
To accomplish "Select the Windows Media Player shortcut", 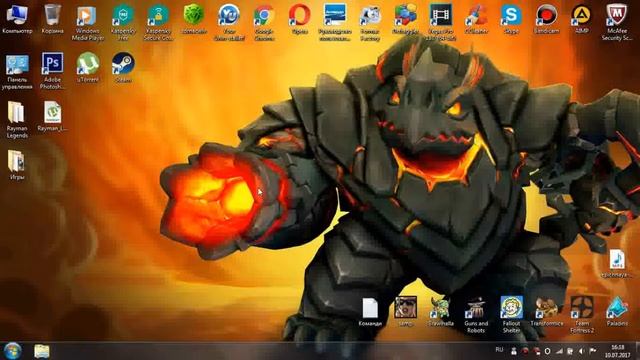I will coord(87,22).
